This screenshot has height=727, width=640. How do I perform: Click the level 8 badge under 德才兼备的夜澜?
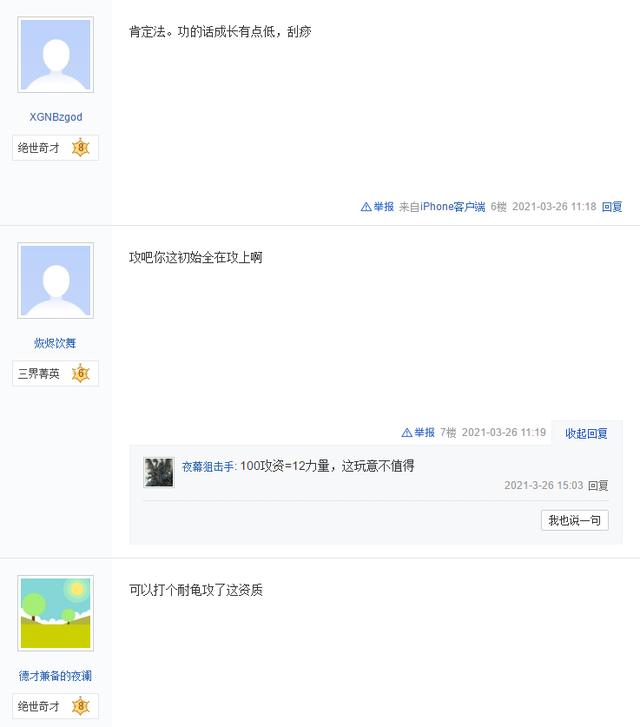pos(81,707)
